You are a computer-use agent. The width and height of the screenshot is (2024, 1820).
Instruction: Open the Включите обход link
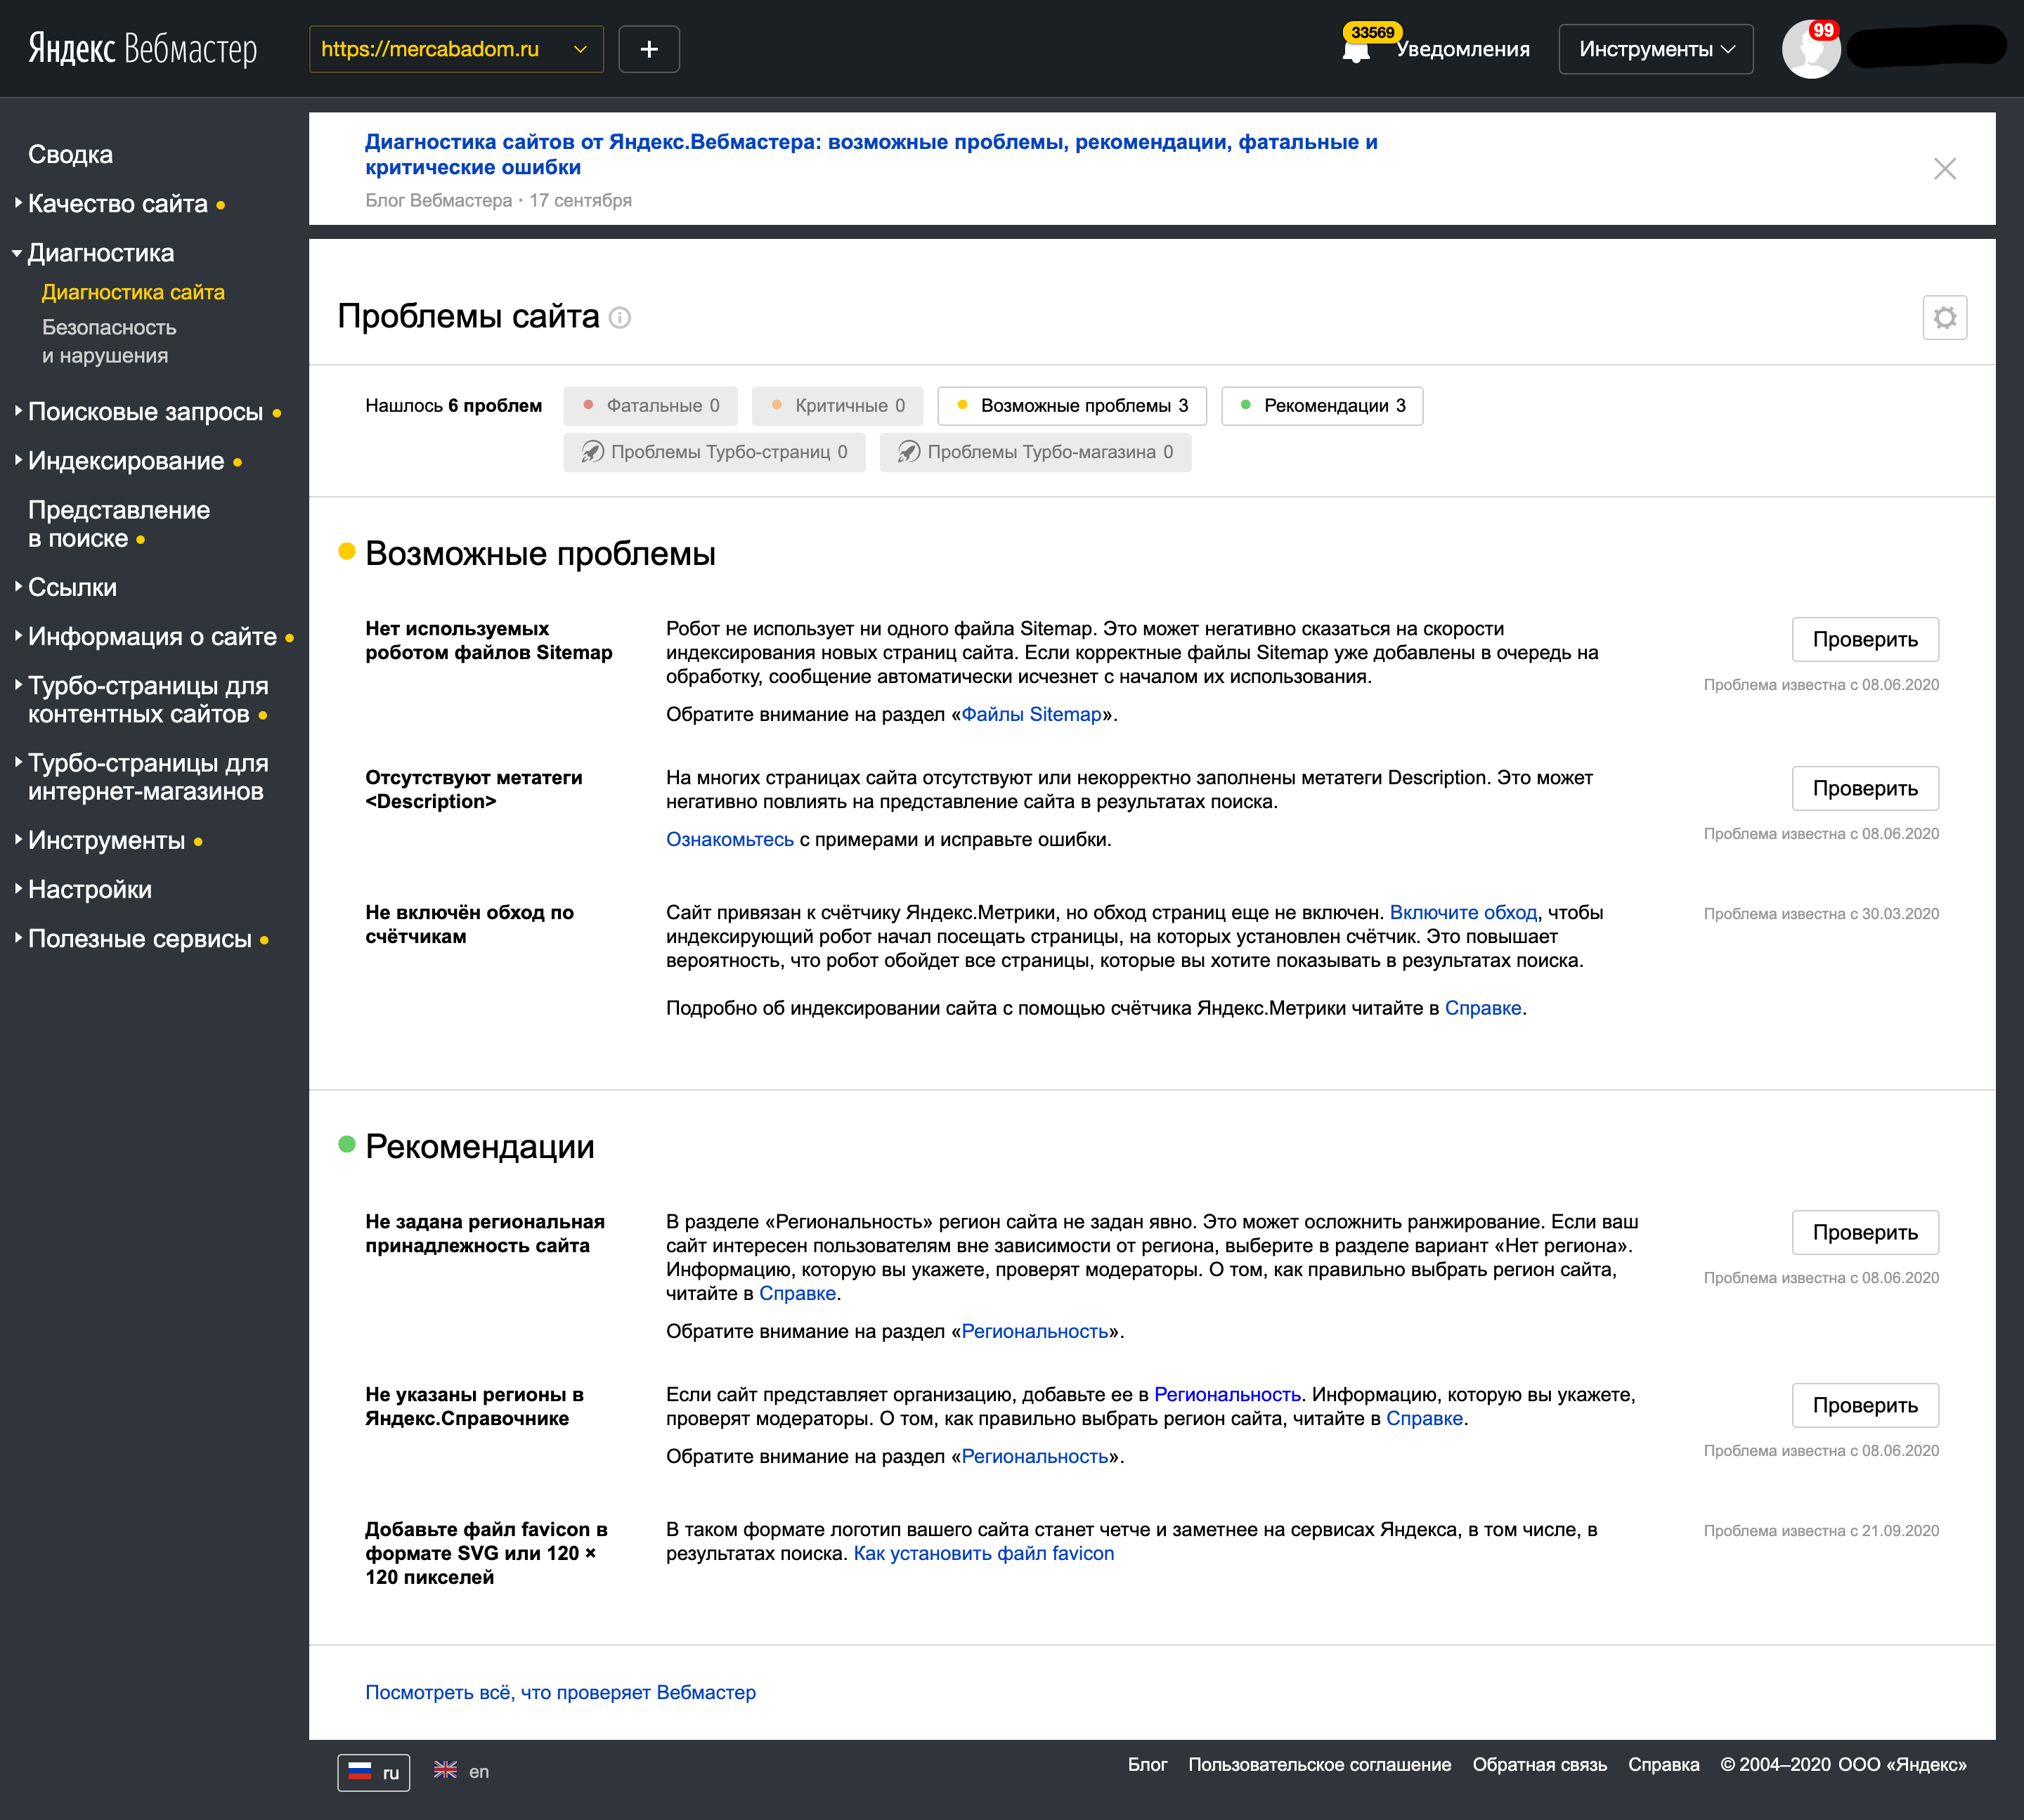1463,913
